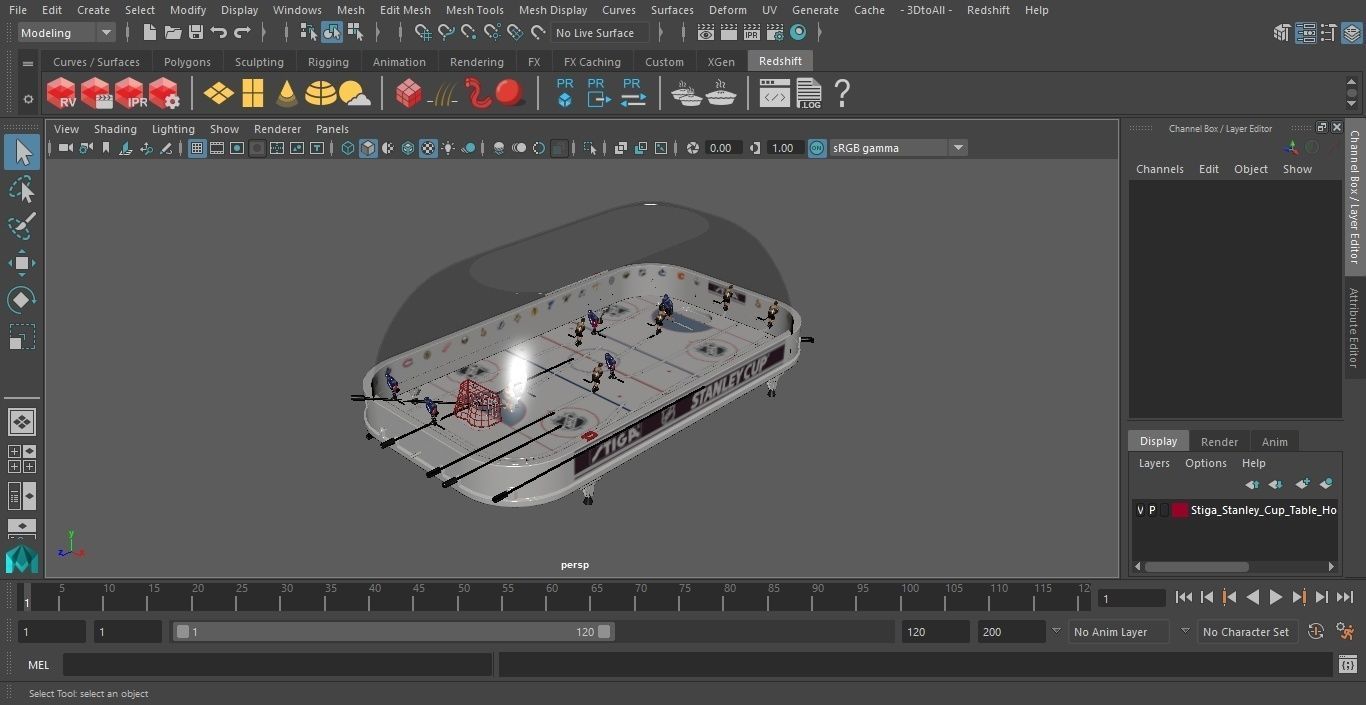Viewport: 1366px width, 705px height.
Task: Toggle isolate select viewport icon
Action: pyautogui.click(x=590, y=148)
